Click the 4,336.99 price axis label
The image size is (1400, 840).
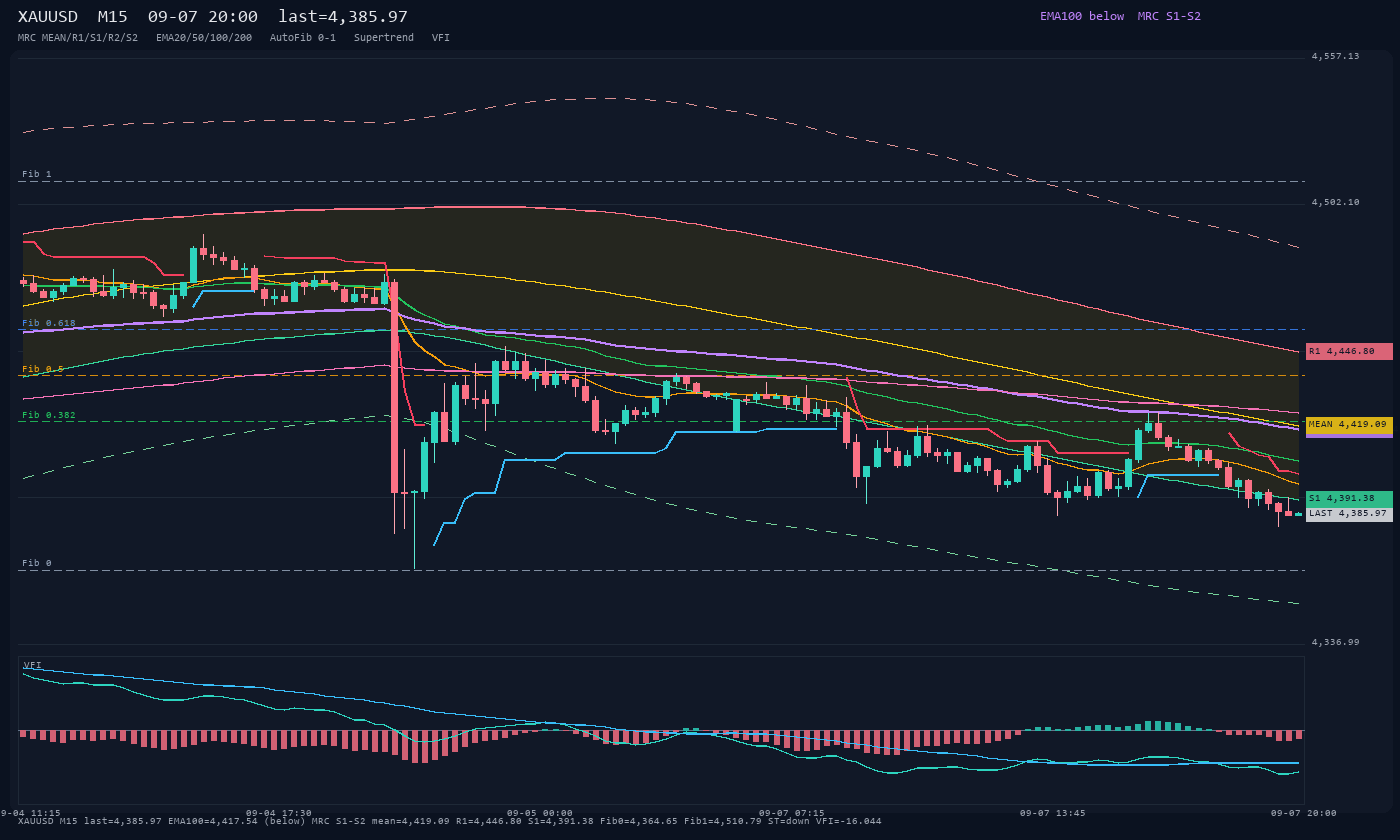click(1336, 642)
